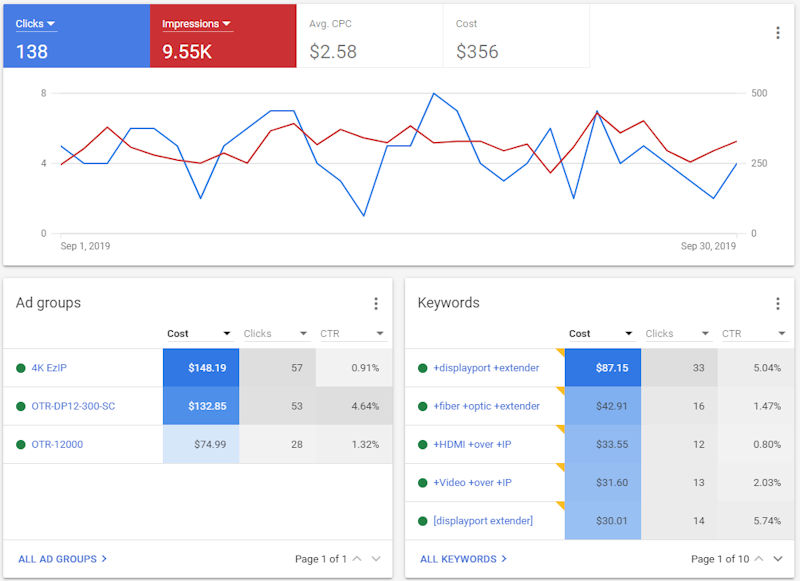Viewport: 800px width, 581px height.
Task: Click the green status dot for 4K EzIP
Action: click(x=21, y=368)
